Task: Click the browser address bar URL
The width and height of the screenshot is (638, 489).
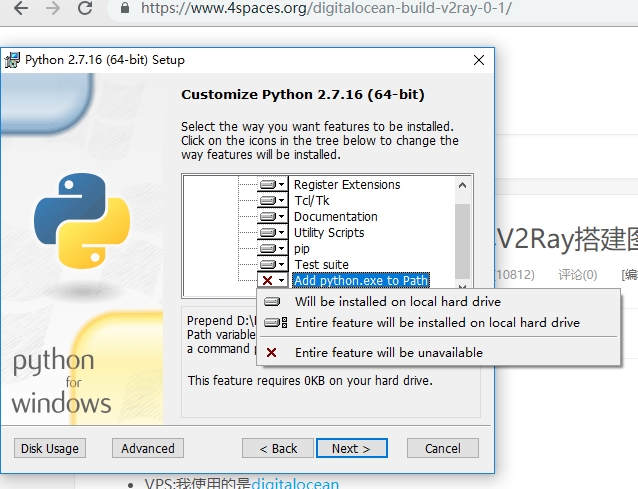Action: 326,8
